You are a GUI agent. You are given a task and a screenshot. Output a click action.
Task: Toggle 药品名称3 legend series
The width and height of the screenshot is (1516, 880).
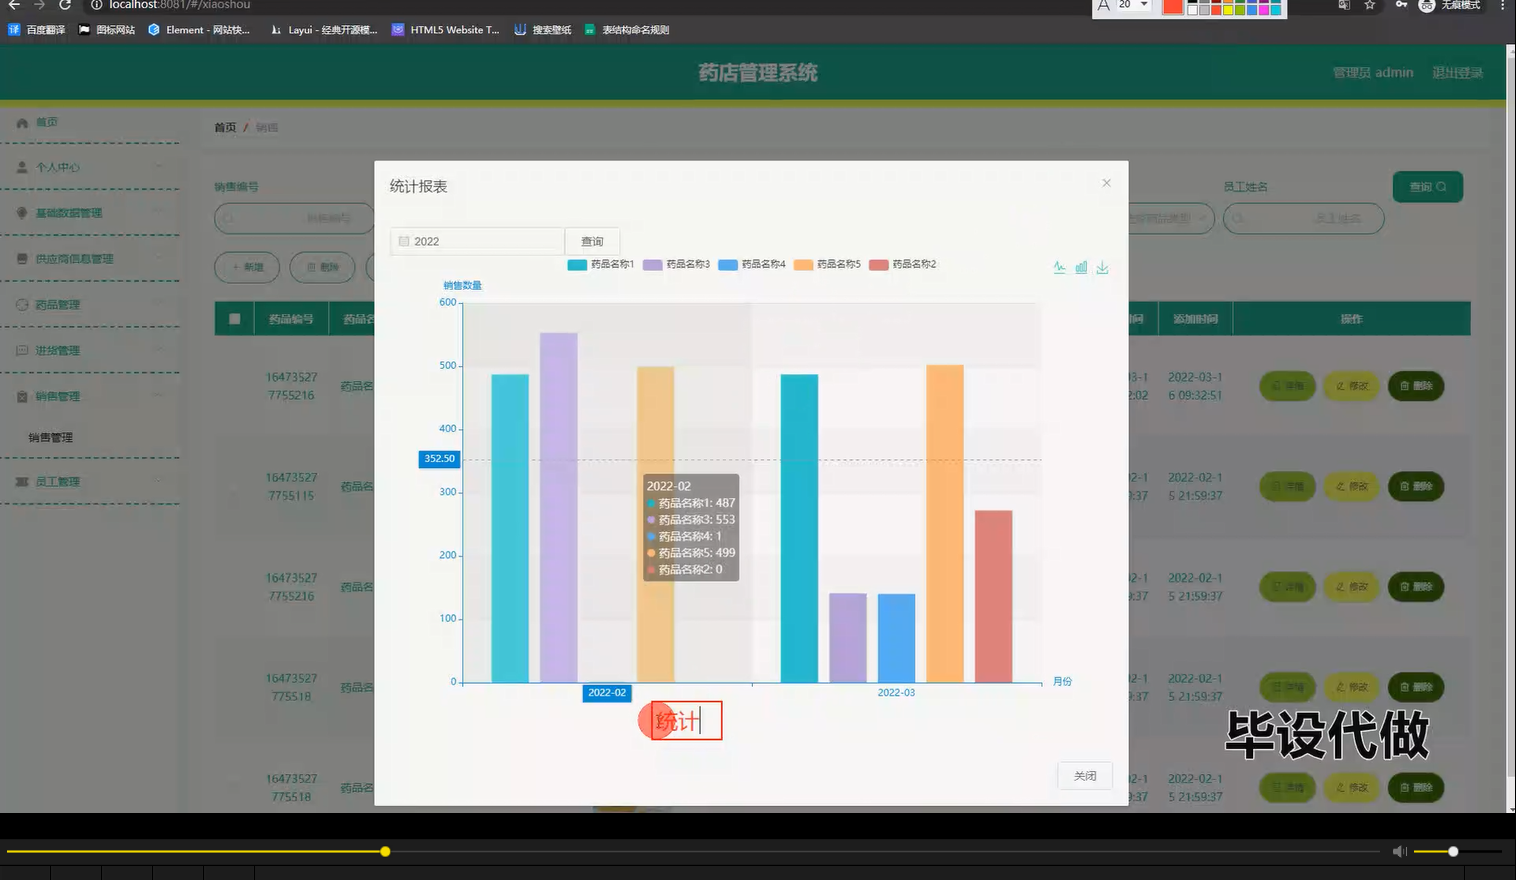[x=676, y=265]
